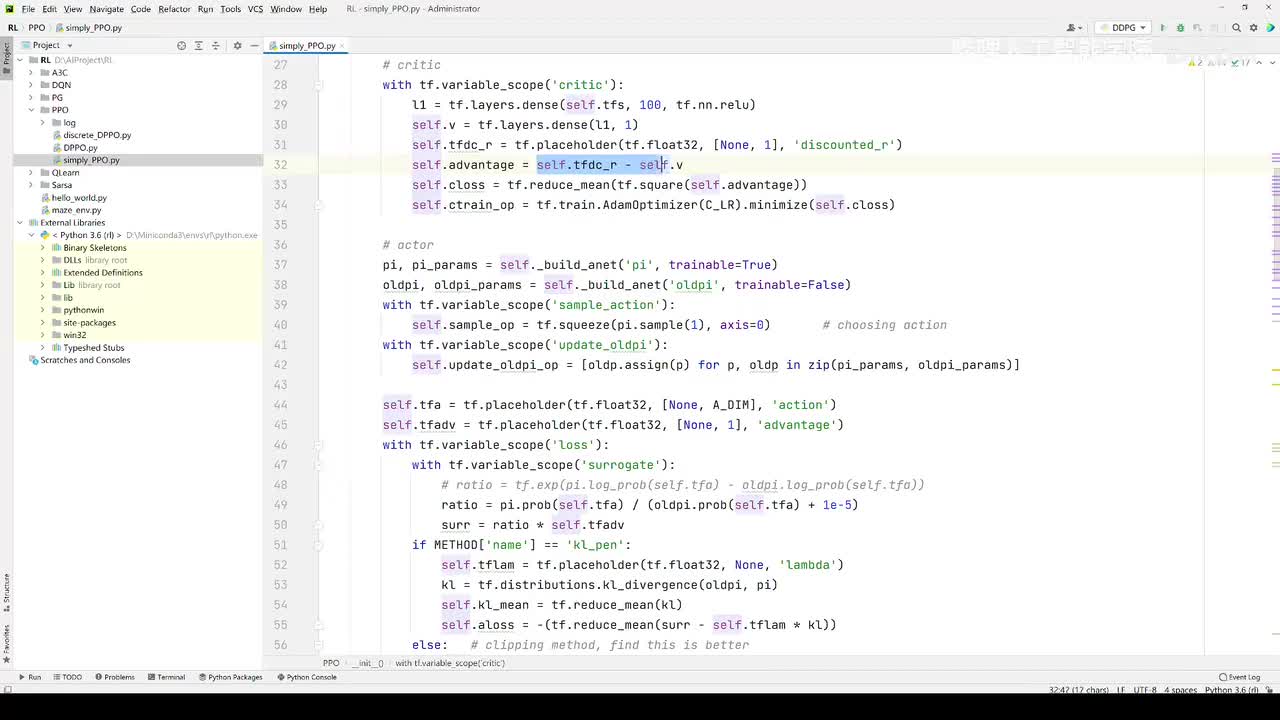This screenshot has height=720, width=1280.
Task: Close the simply_PPO.py editor tab
Action: click(343, 46)
